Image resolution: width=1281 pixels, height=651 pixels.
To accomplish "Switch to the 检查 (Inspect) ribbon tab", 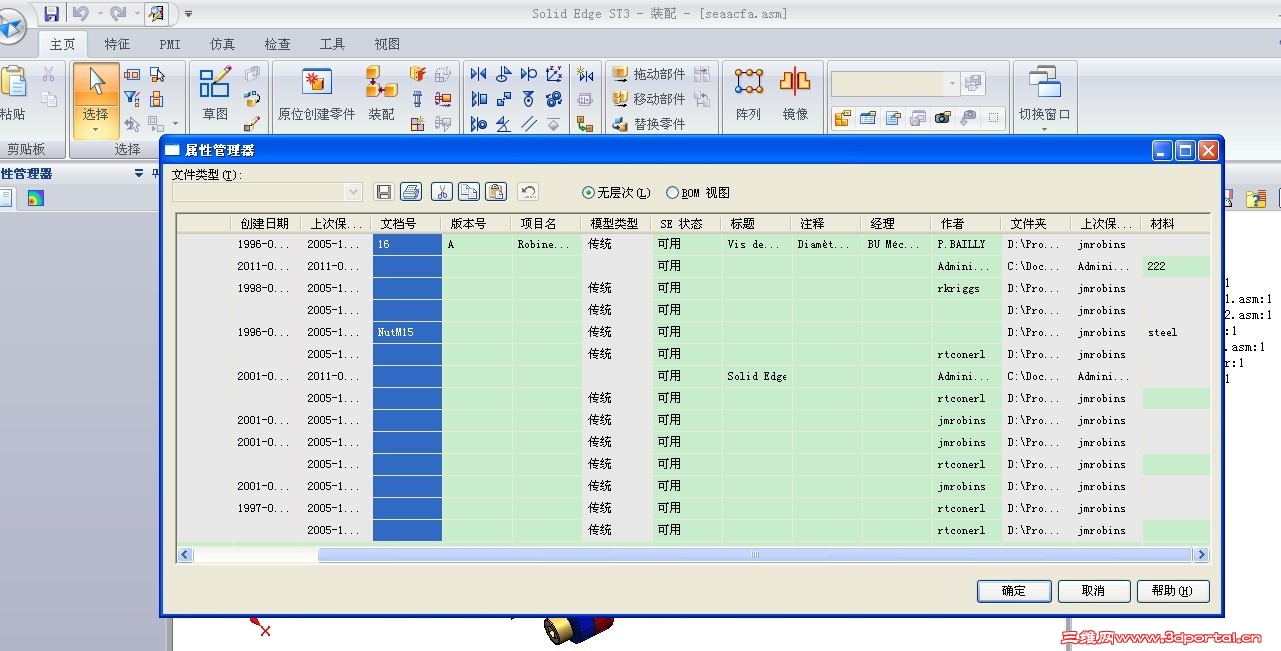I will pos(278,44).
